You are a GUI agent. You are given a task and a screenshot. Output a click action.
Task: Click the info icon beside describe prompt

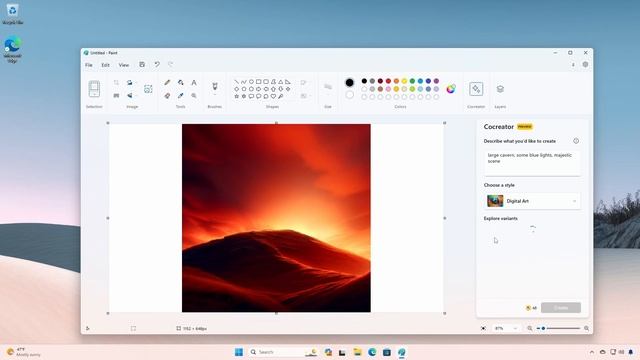tap(576, 141)
